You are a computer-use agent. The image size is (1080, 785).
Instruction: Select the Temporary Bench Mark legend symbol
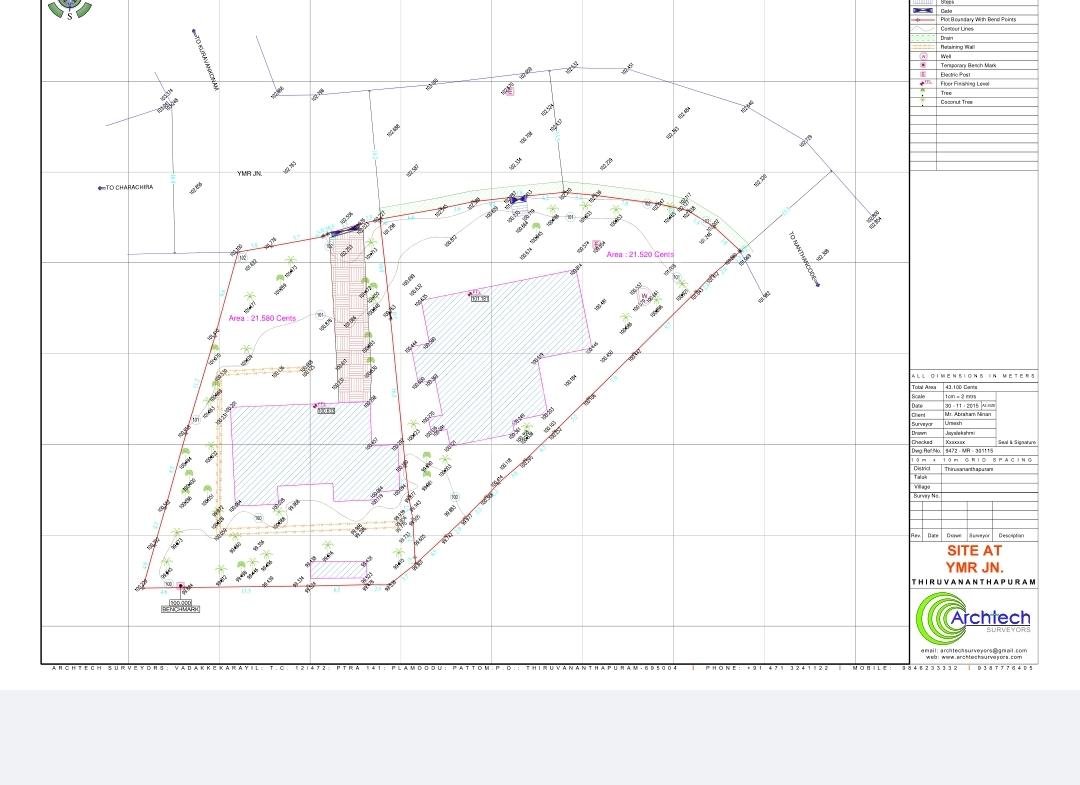tap(923, 65)
